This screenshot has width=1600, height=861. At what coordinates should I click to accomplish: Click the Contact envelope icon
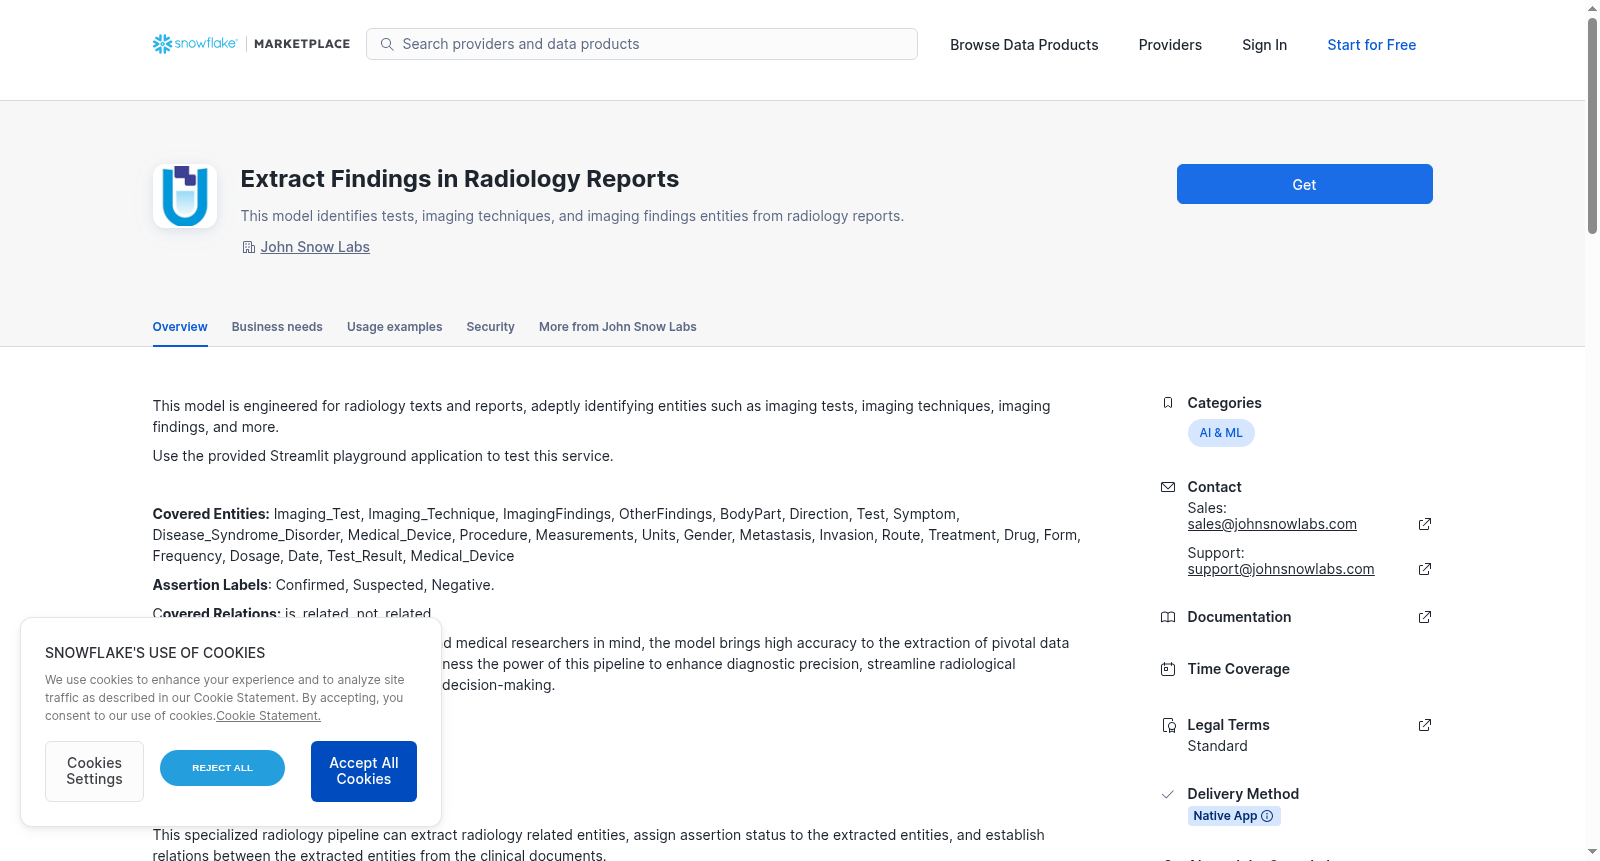coord(1167,487)
